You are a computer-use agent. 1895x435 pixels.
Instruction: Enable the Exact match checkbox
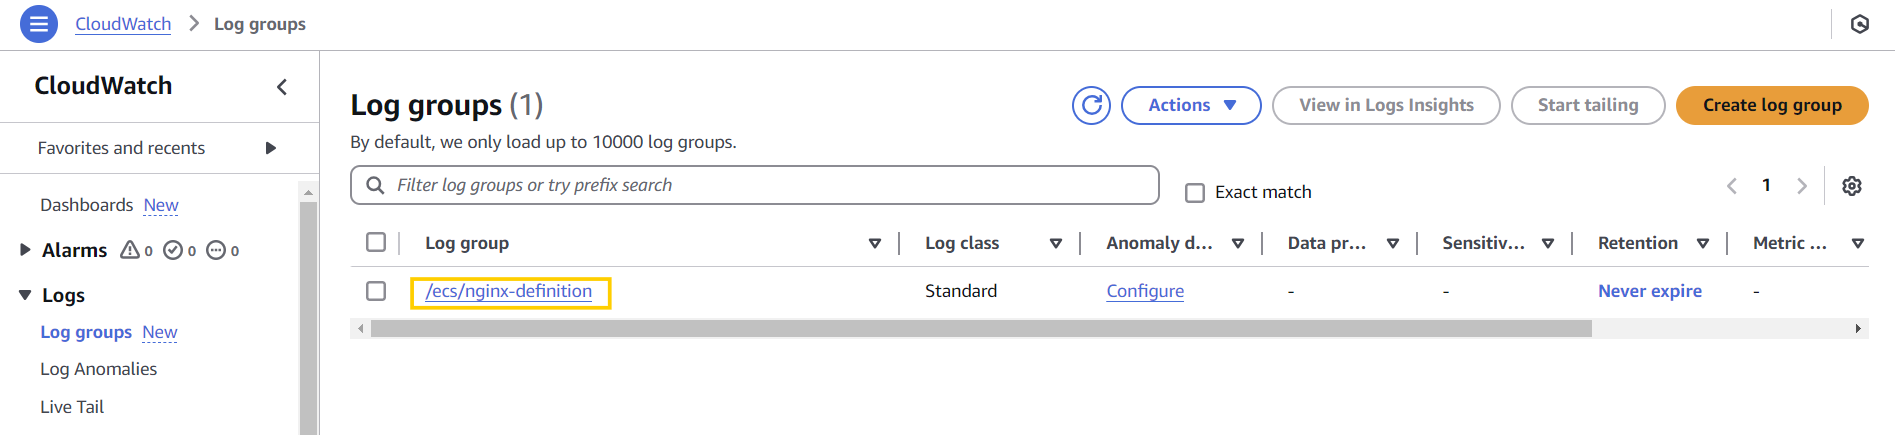tap(1194, 192)
